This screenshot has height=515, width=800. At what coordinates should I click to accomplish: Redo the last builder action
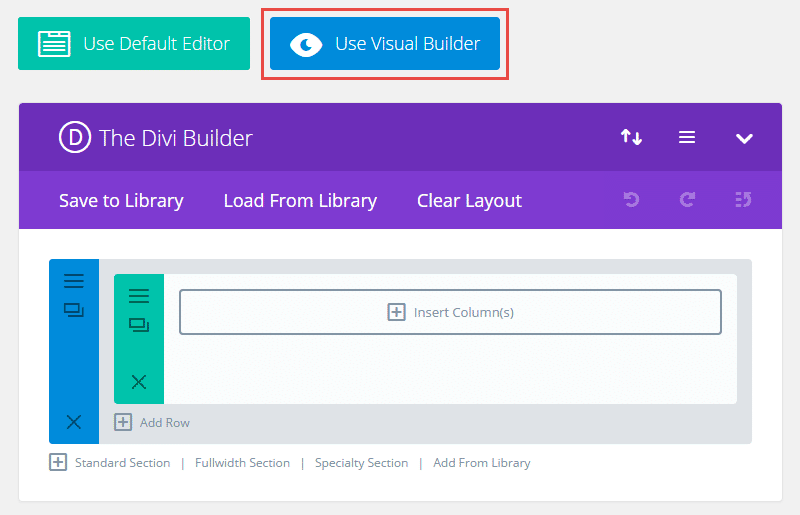pos(687,199)
